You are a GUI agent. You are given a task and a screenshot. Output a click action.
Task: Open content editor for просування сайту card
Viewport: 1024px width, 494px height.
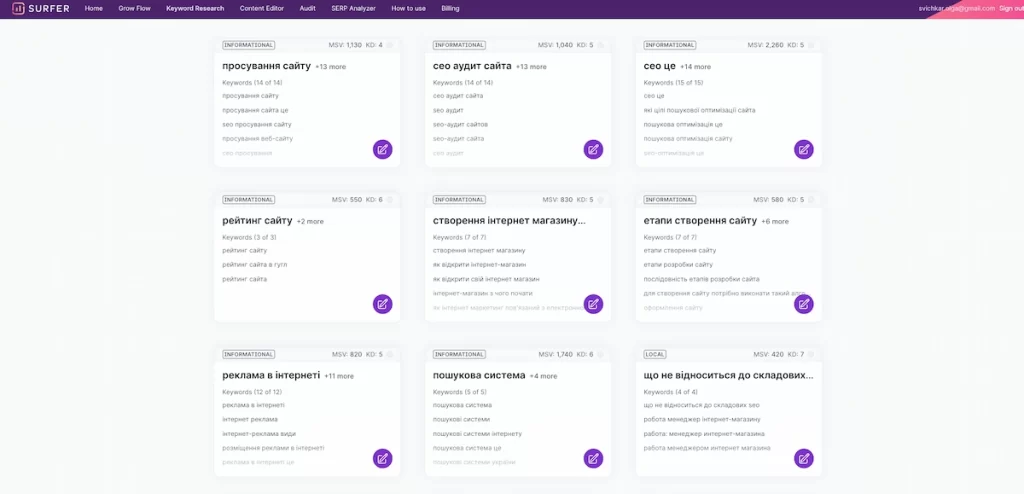383,150
